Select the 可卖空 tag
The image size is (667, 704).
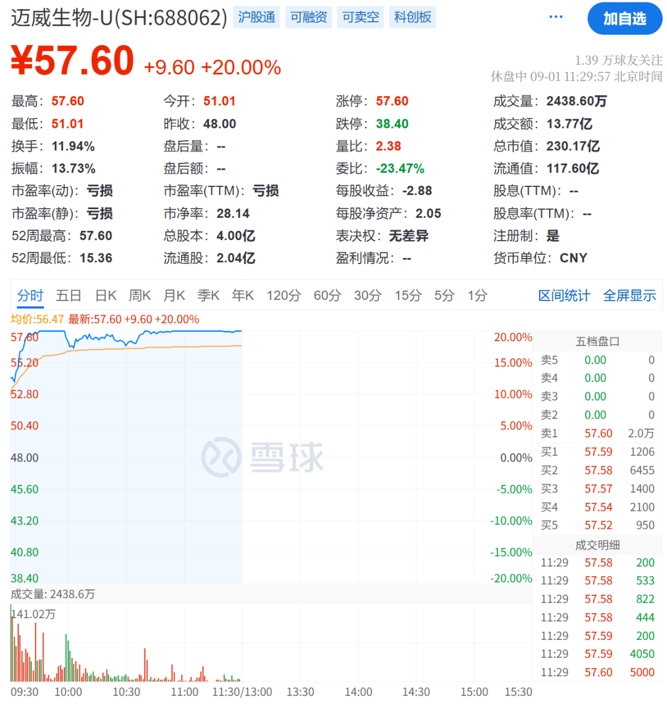click(360, 17)
